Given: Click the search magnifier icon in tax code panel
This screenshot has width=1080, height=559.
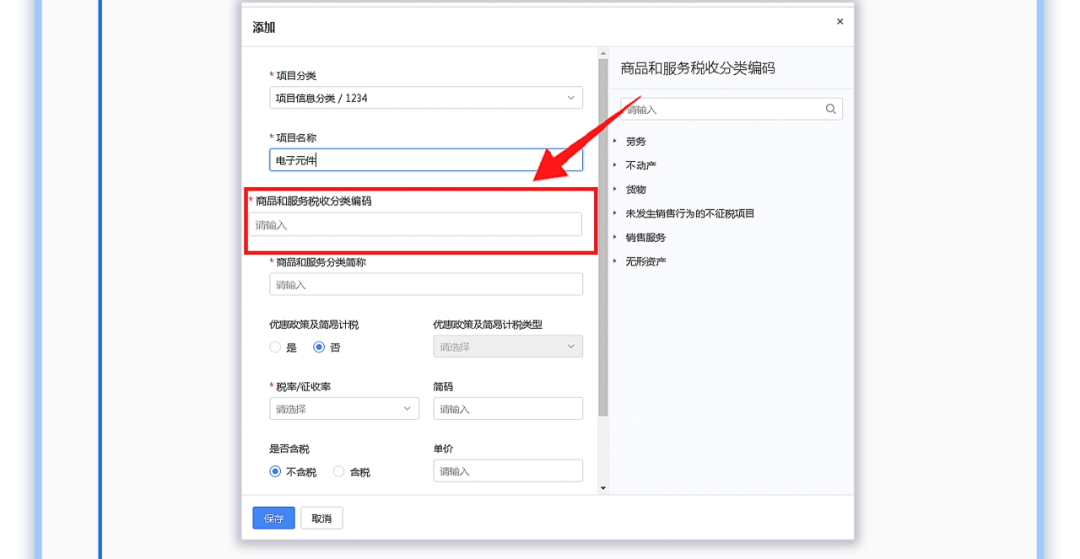Looking at the screenshot, I should [x=830, y=109].
